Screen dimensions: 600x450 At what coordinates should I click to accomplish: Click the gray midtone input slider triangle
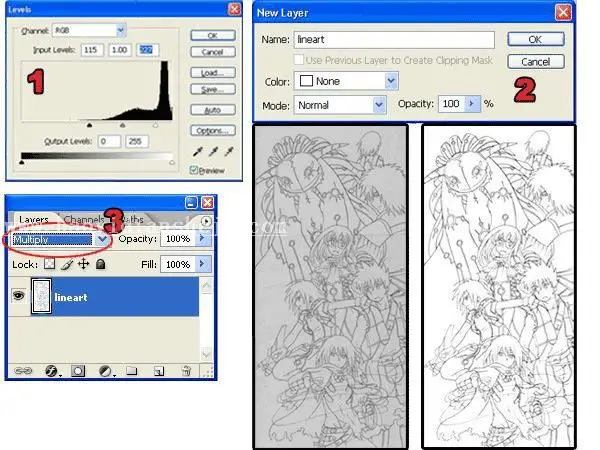coord(122,125)
